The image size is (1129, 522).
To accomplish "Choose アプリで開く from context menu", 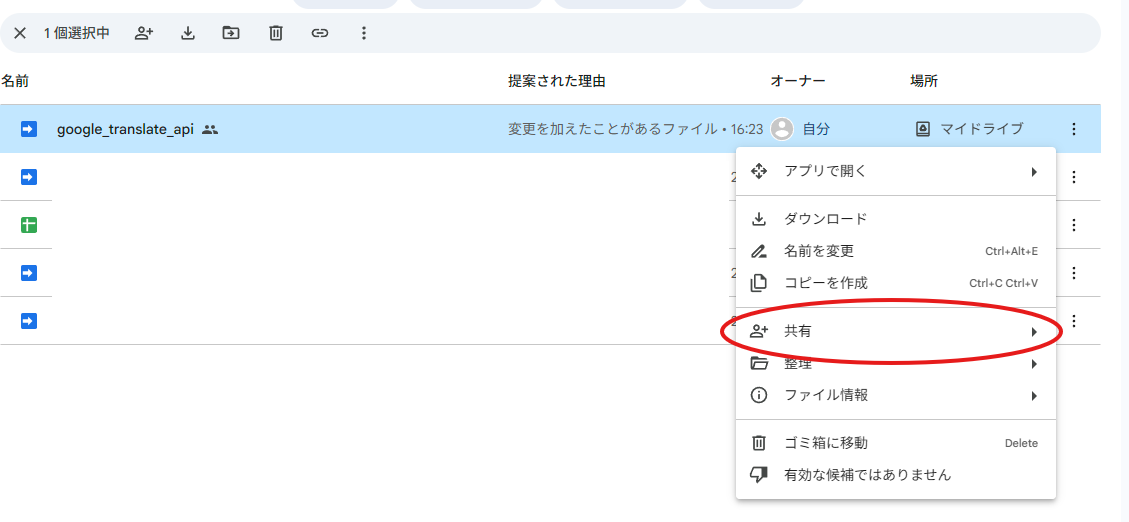I will [896, 171].
